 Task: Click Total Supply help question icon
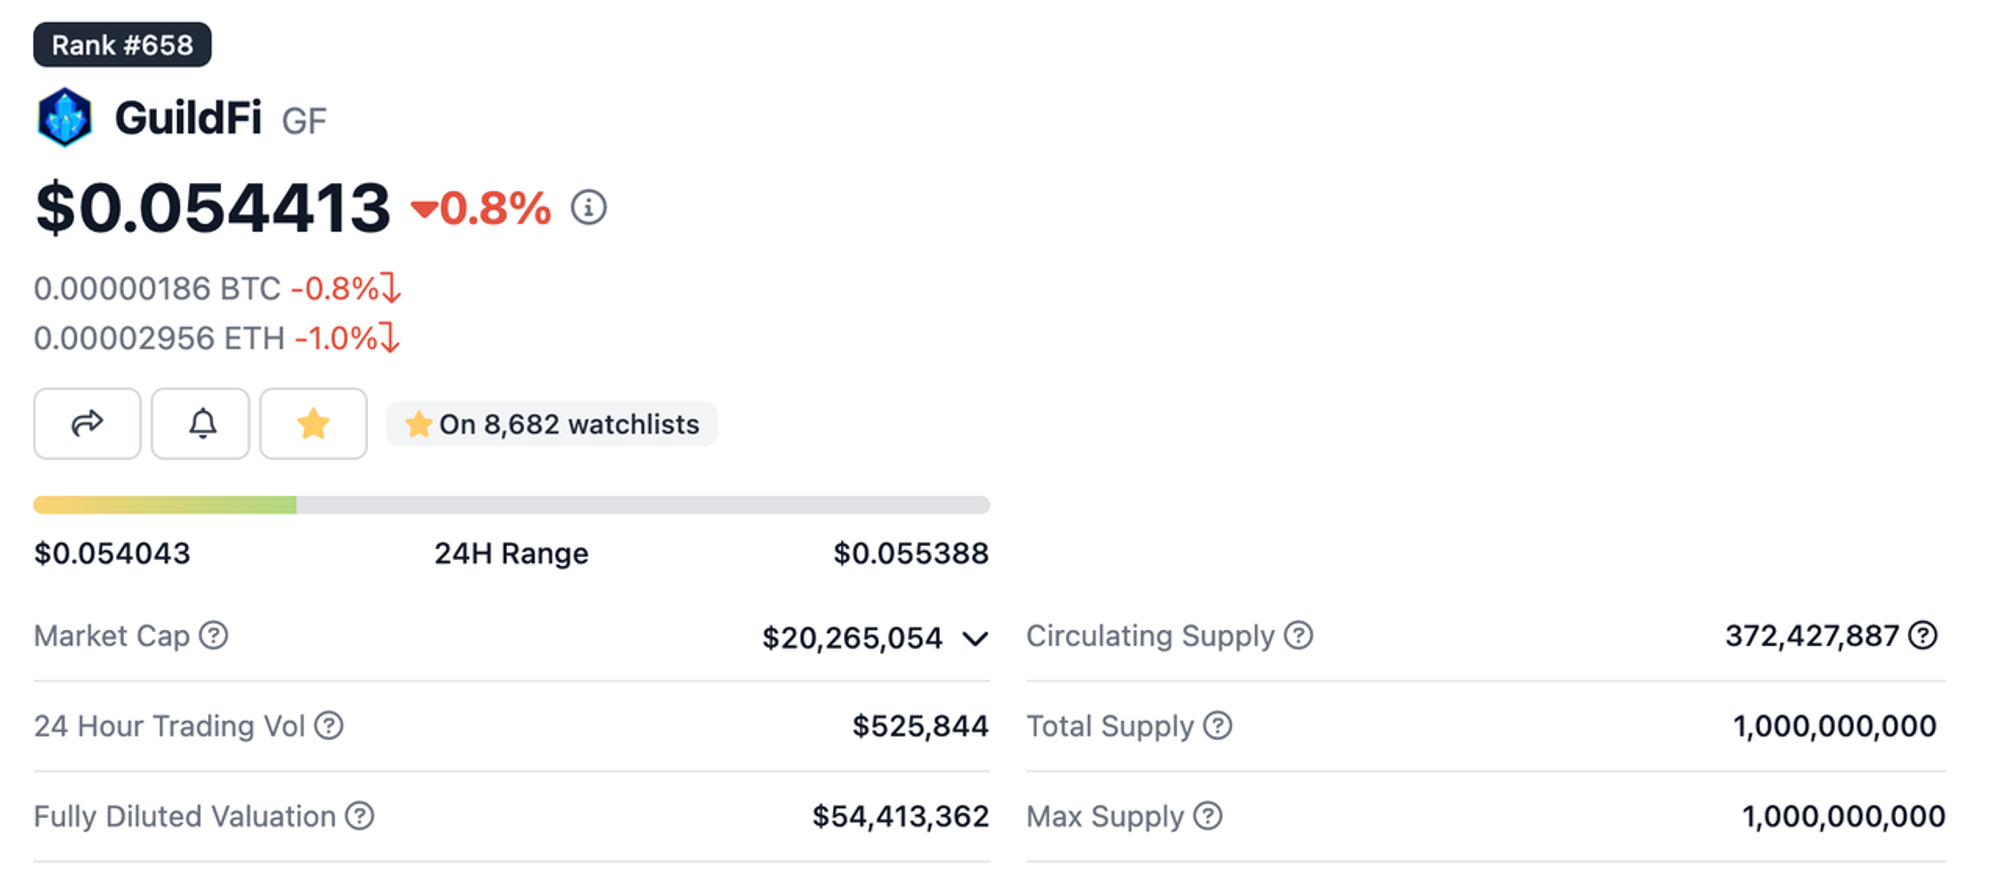tap(1217, 726)
